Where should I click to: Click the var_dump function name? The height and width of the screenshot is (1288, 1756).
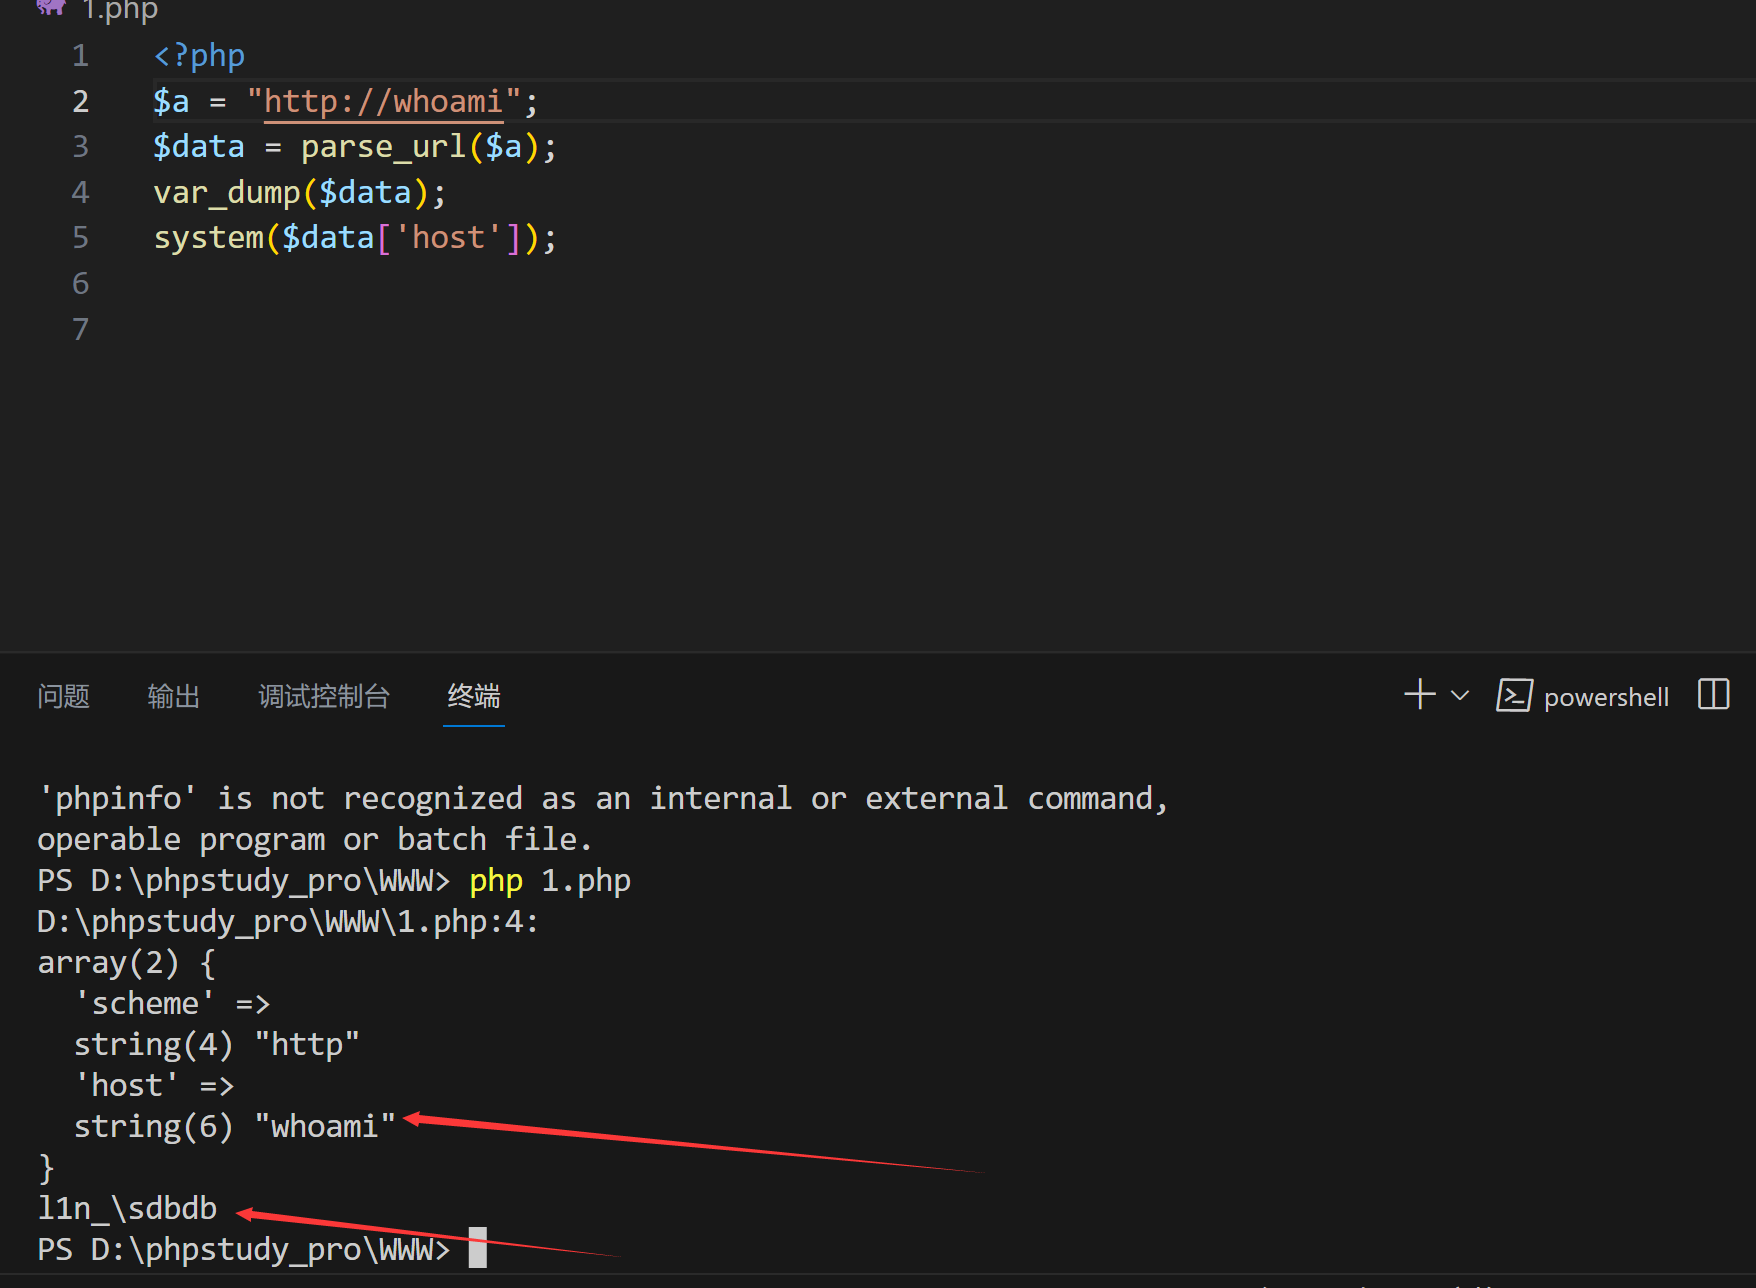(227, 193)
